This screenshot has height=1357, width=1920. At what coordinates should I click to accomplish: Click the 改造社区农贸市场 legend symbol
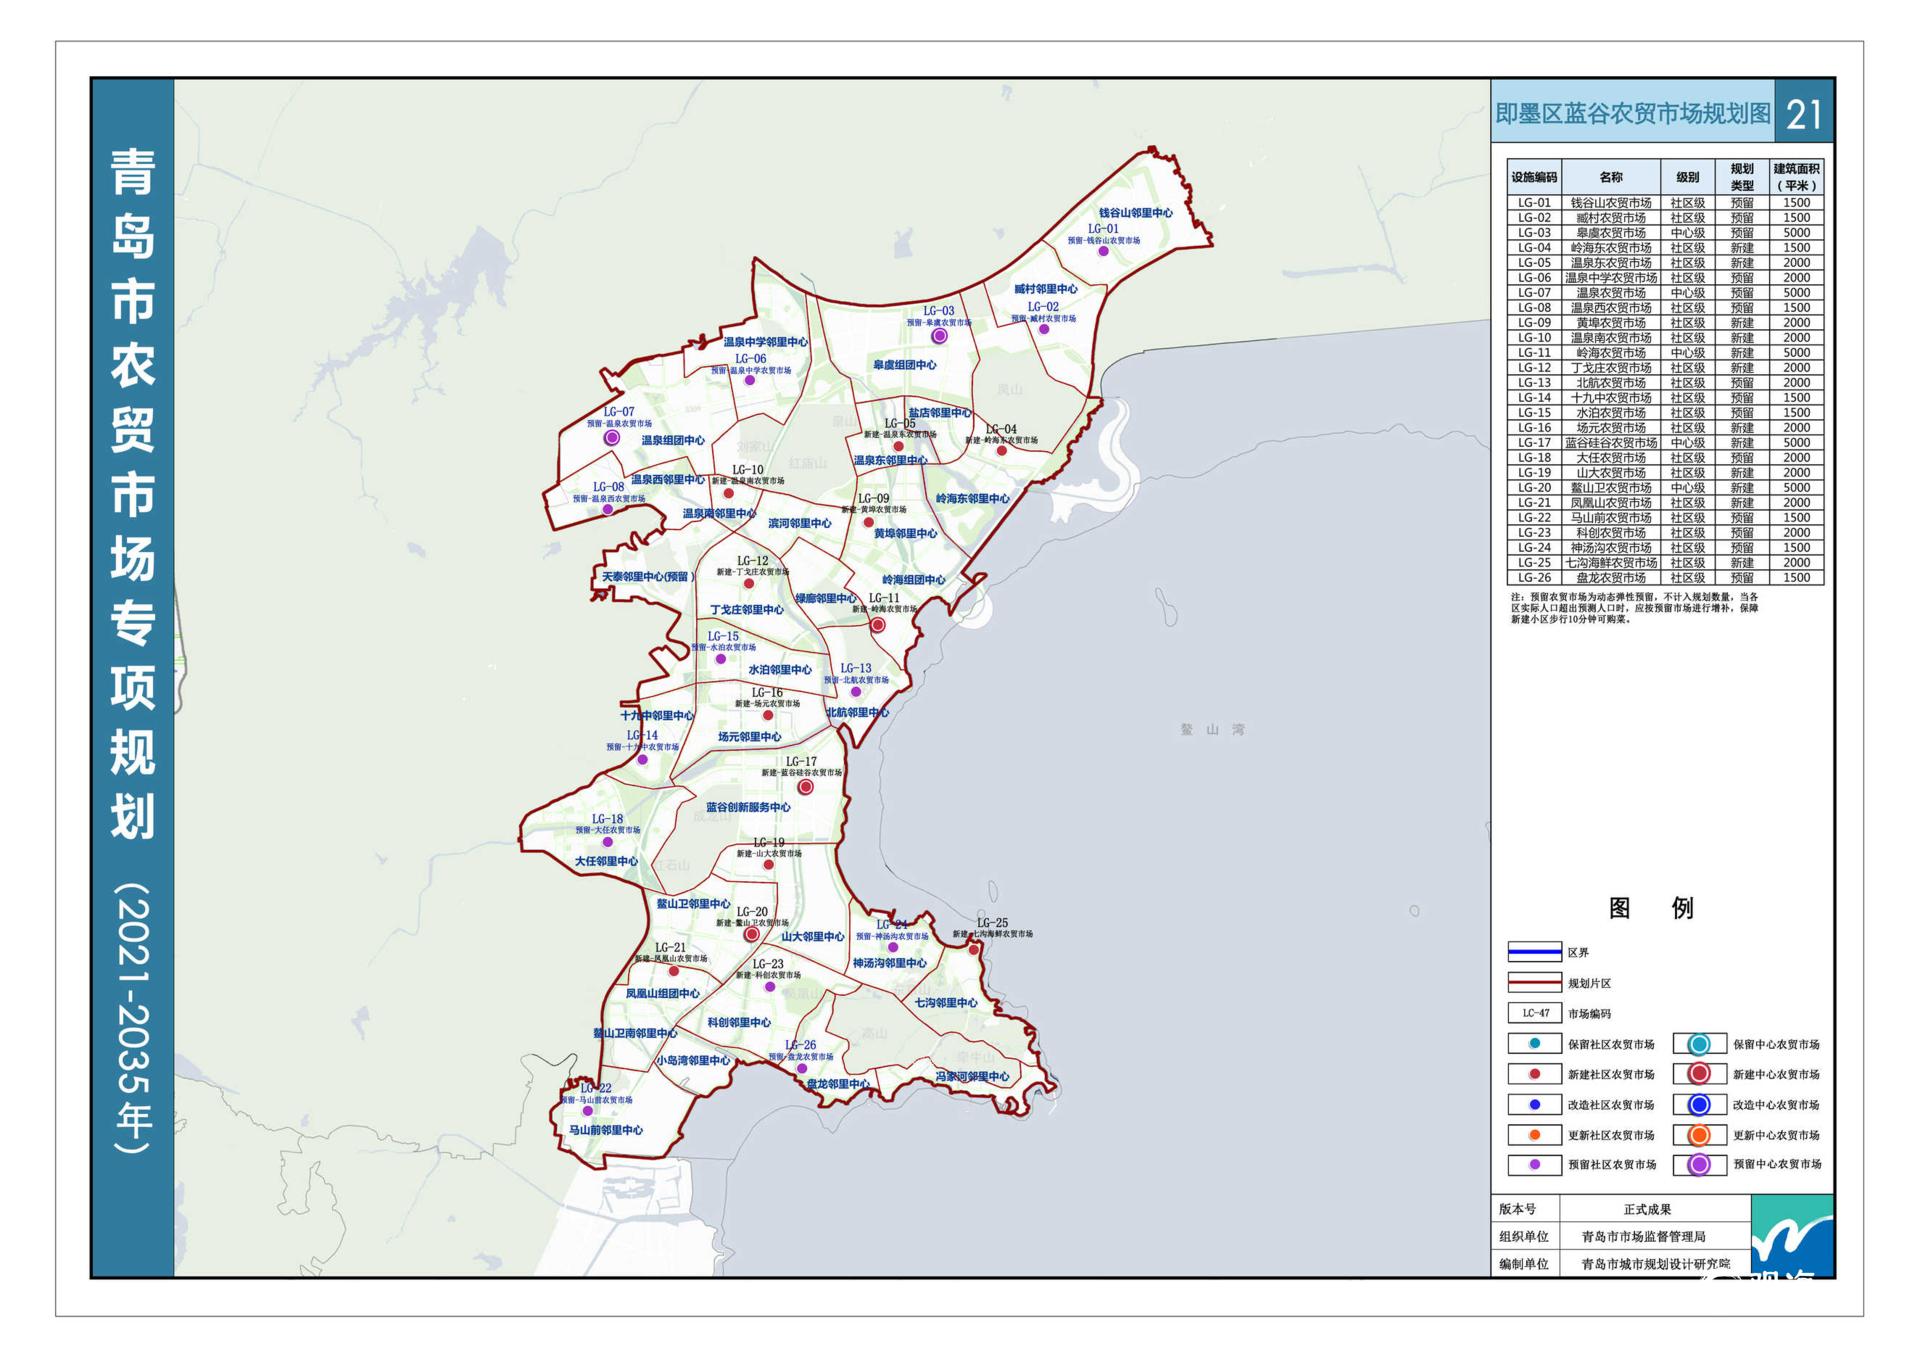tap(1534, 1105)
